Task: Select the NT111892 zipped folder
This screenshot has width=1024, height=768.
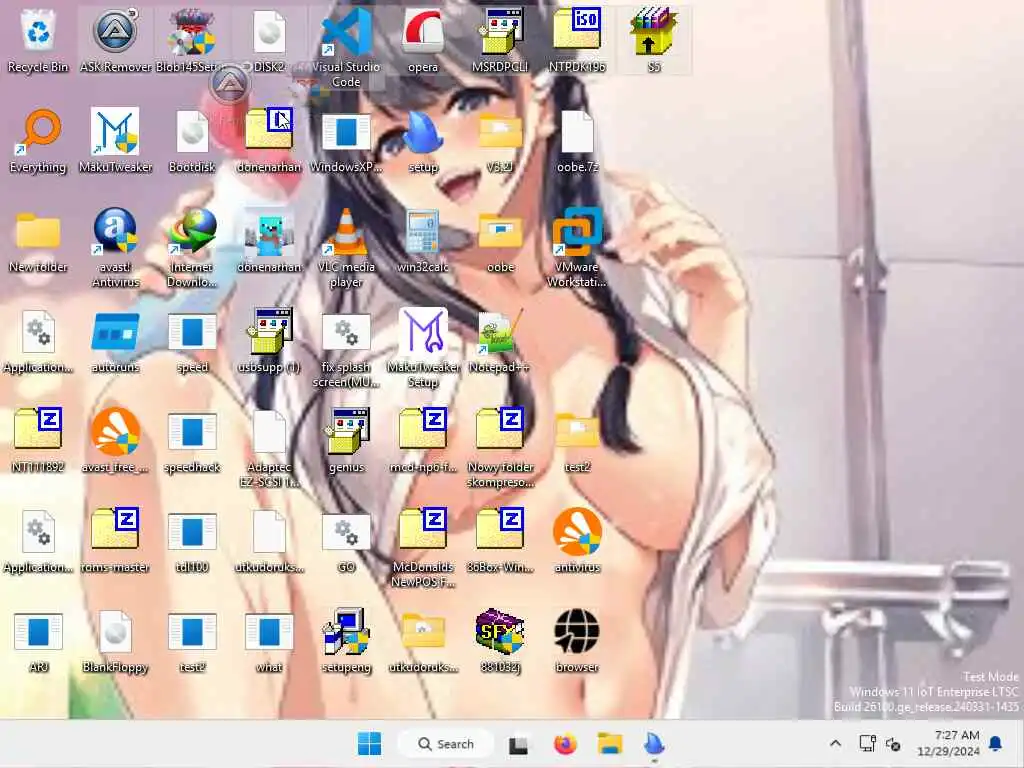Action: click(38, 440)
